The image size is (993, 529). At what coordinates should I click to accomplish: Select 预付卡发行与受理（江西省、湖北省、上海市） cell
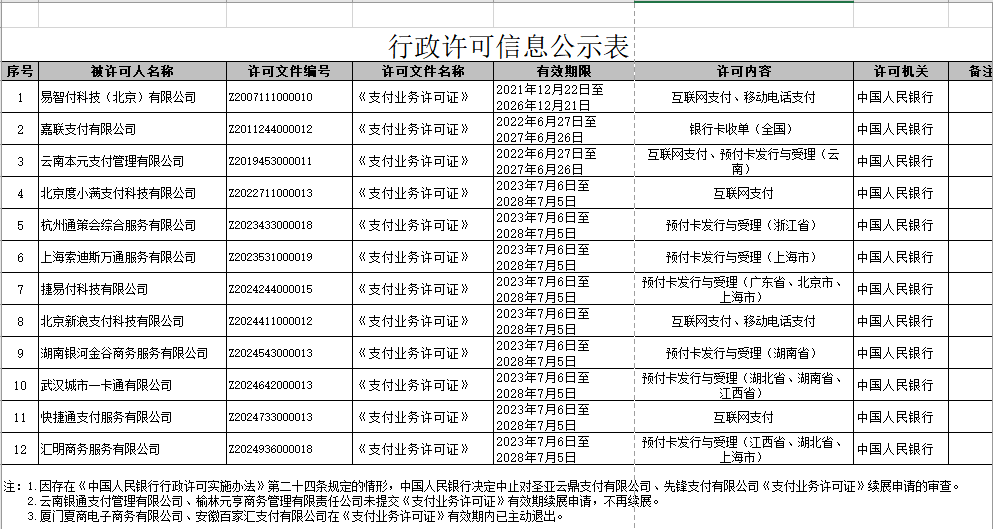click(743, 449)
